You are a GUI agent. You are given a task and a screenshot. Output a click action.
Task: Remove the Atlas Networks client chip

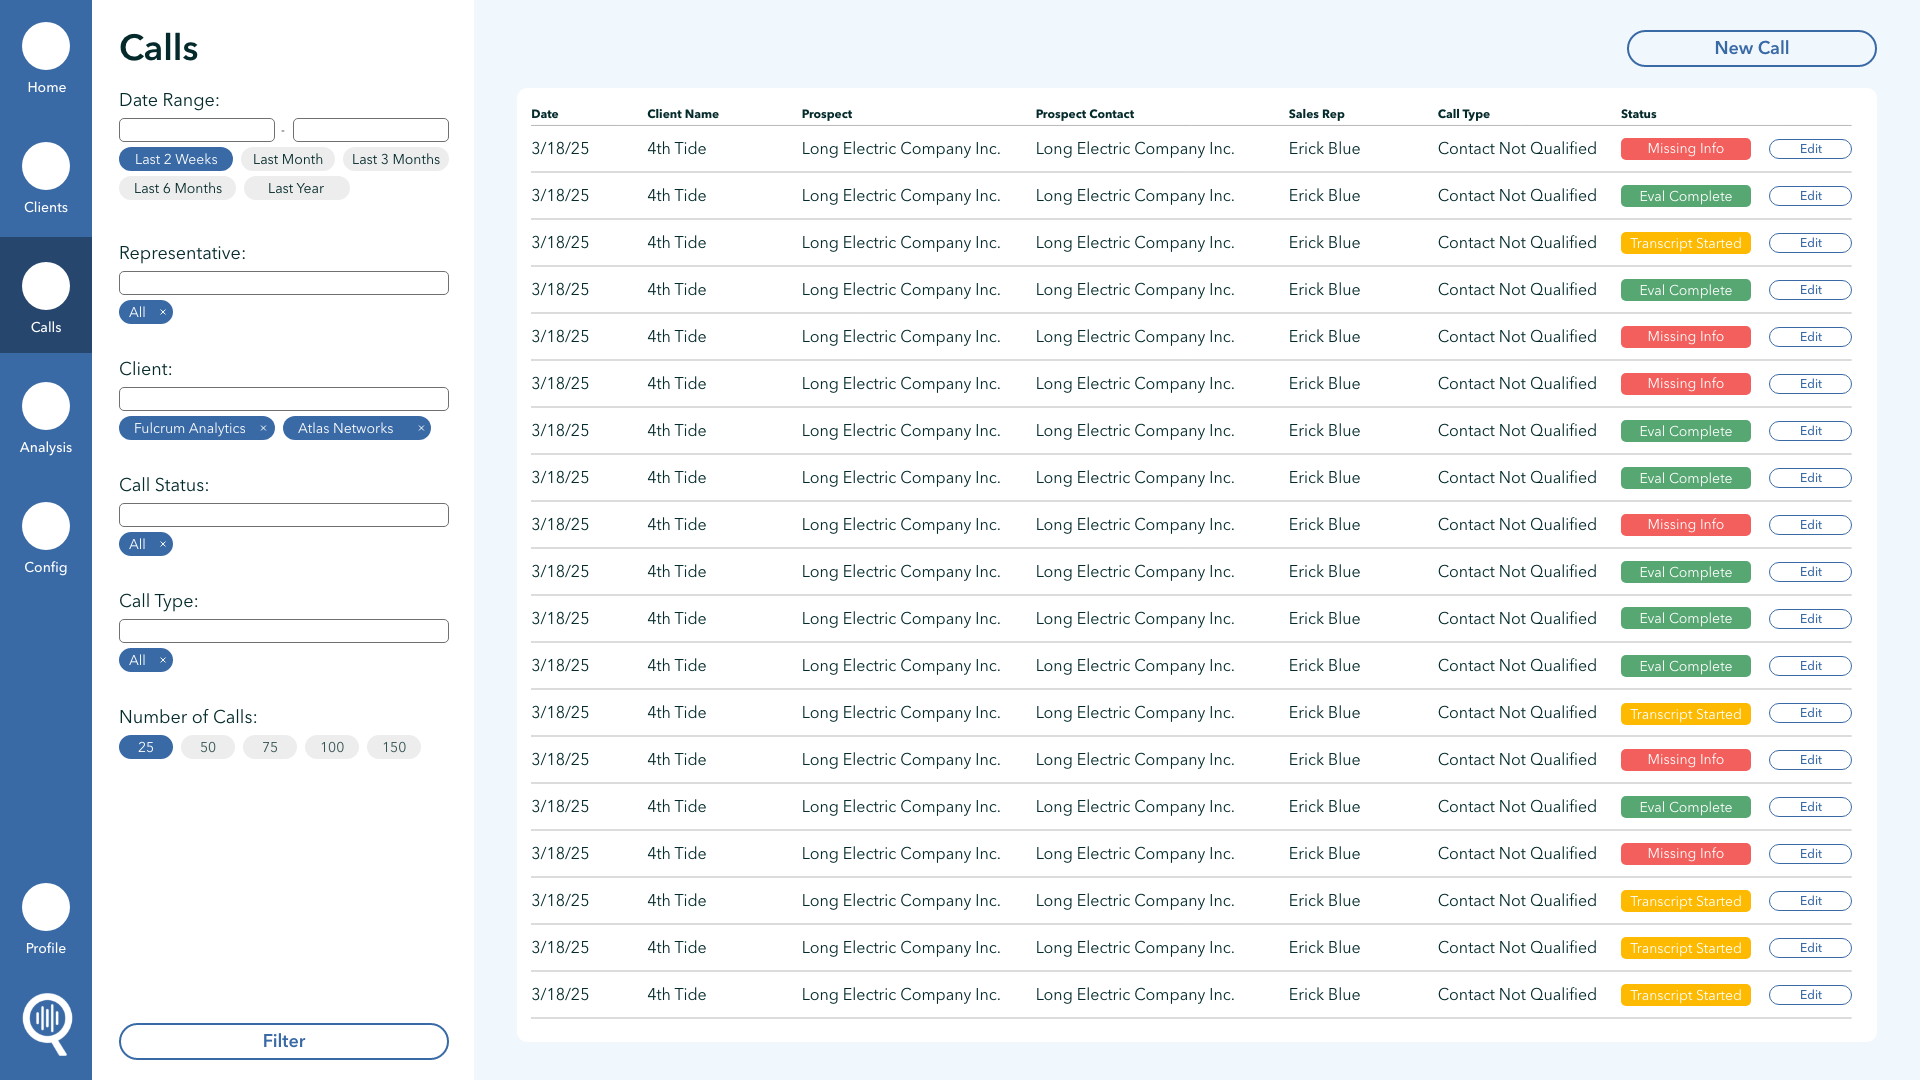click(421, 428)
